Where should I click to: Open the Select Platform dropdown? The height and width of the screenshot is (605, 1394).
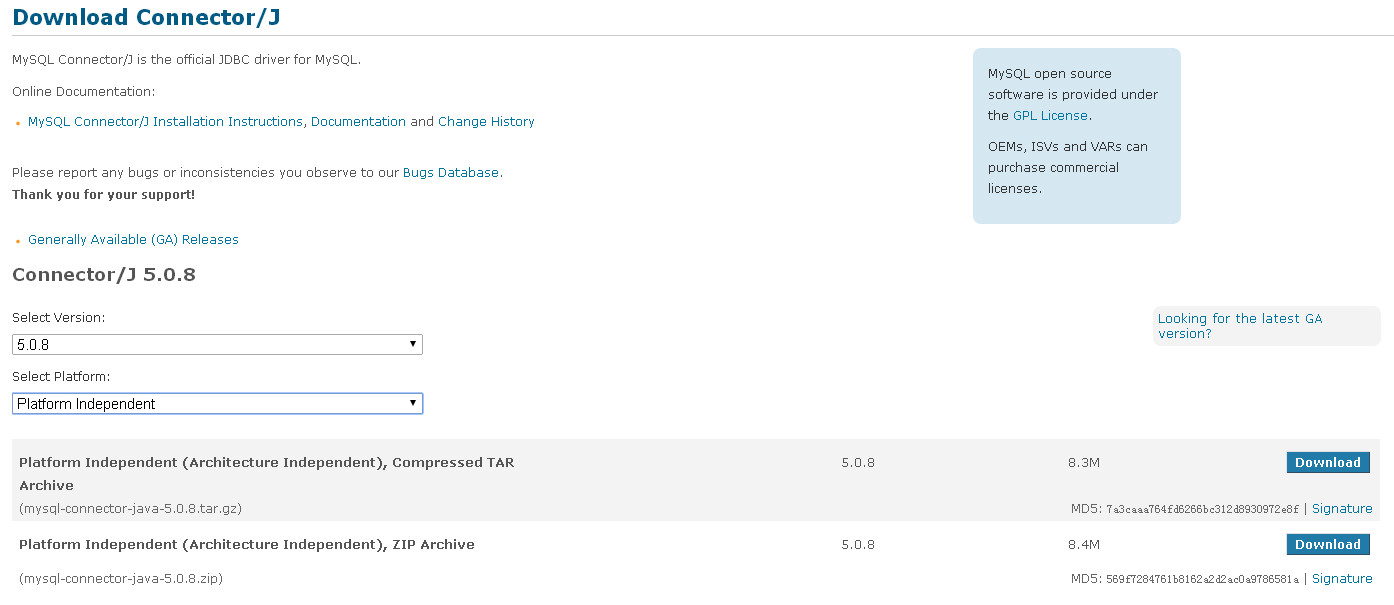tap(217, 404)
